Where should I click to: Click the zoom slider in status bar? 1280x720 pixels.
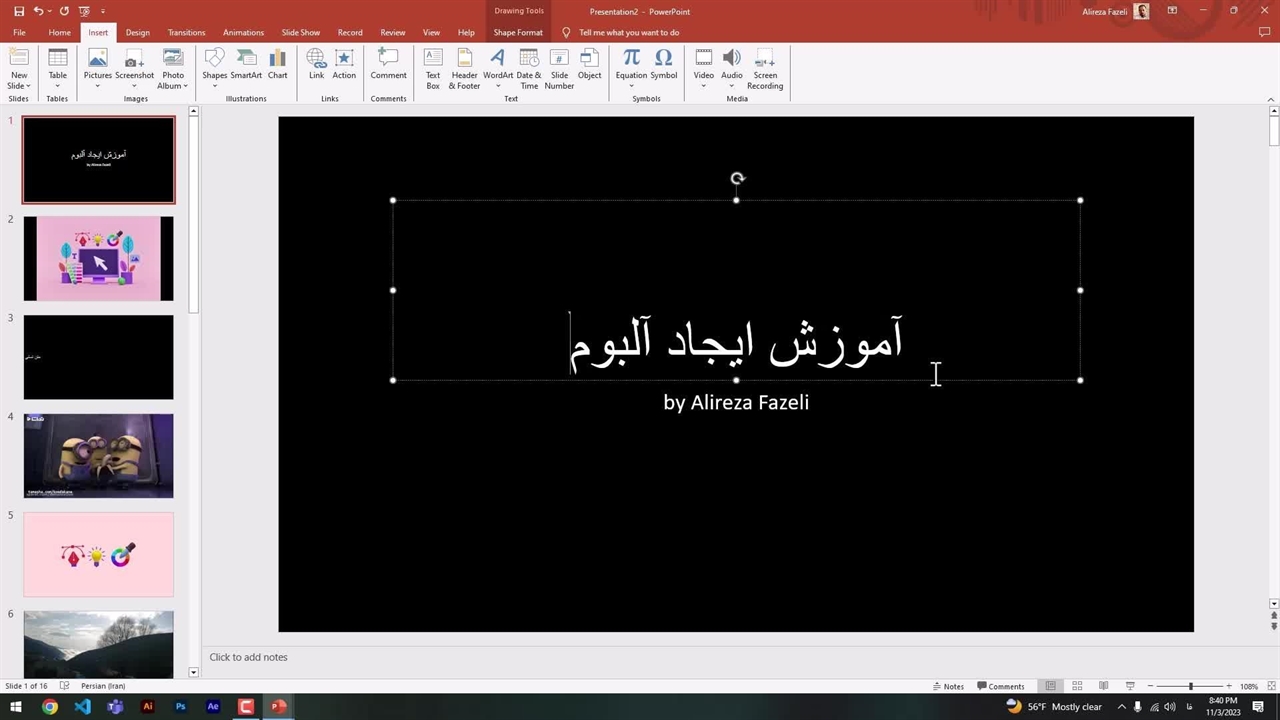(x=1190, y=686)
